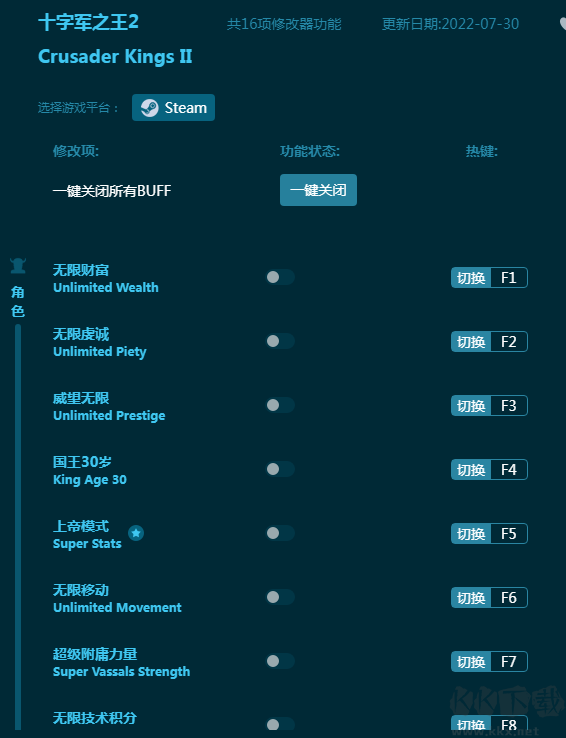
Task: Click the star badge beside Super Stats
Action: pyautogui.click(x=136, y=533)
